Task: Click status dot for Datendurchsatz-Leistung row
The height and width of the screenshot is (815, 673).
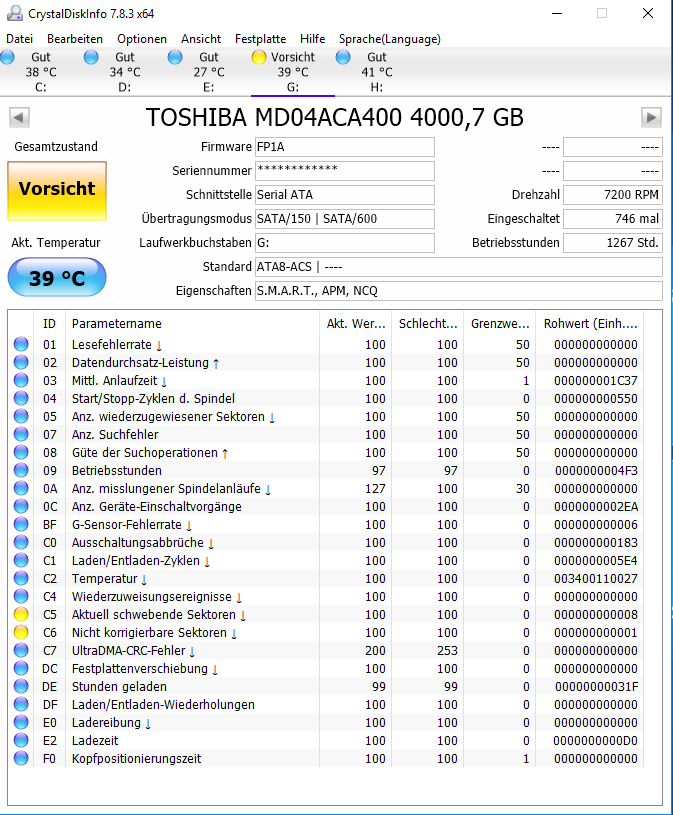Action: (21, 362)
